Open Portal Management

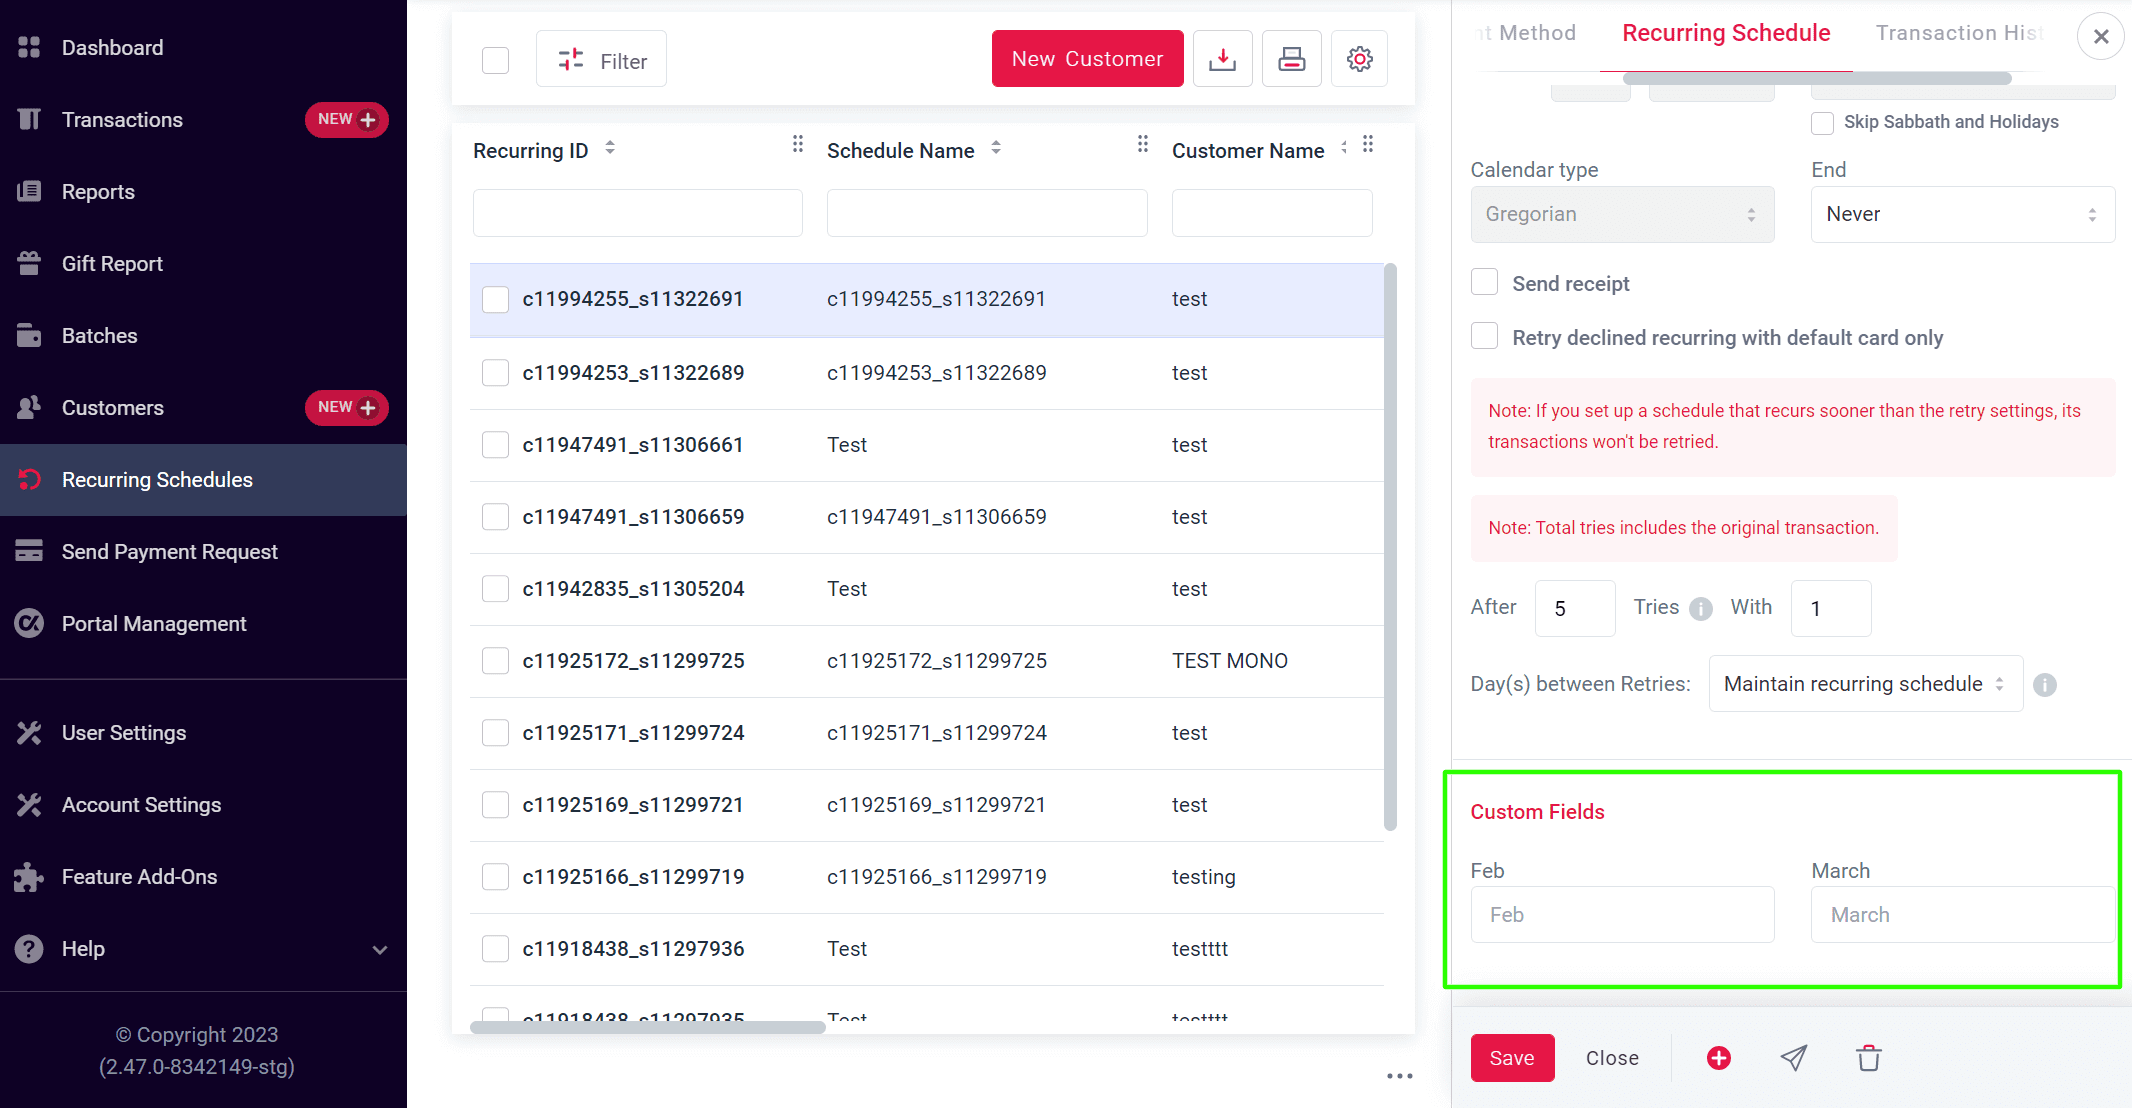point(153,623)
